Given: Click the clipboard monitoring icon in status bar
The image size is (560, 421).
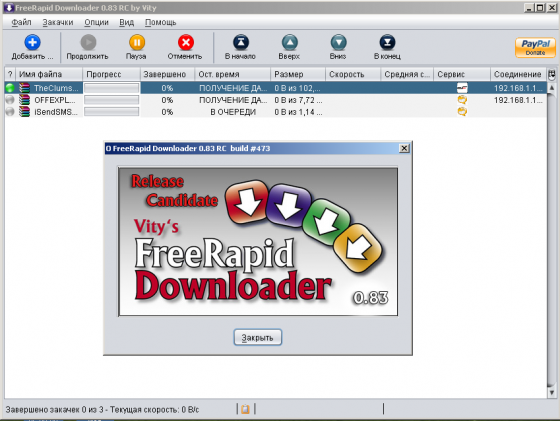Looking at the screenshot, I should 245,409.
